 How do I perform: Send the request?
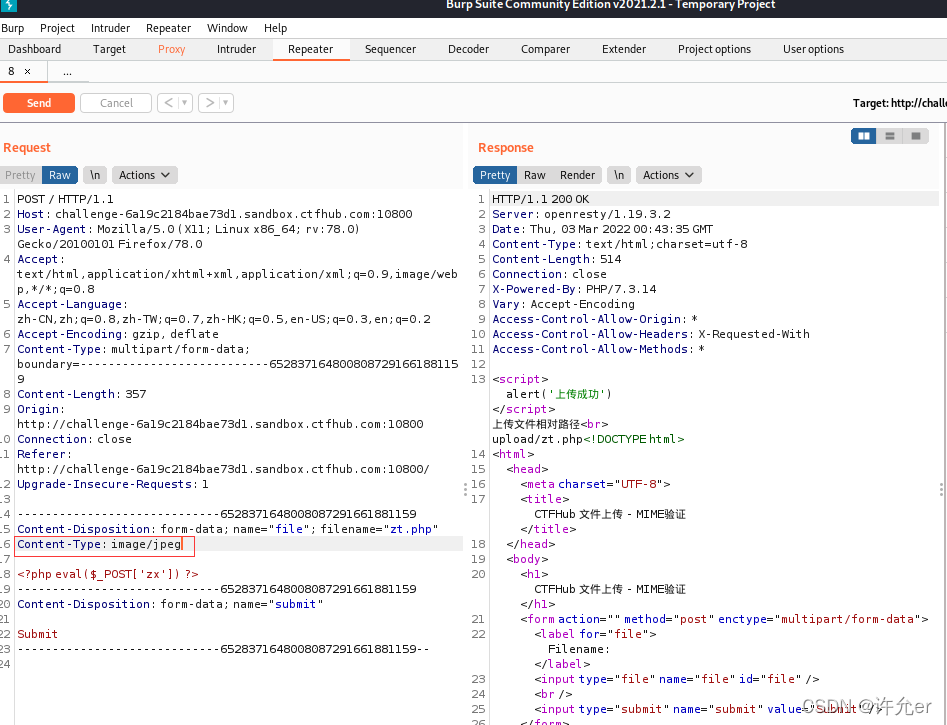pos(39,103)
